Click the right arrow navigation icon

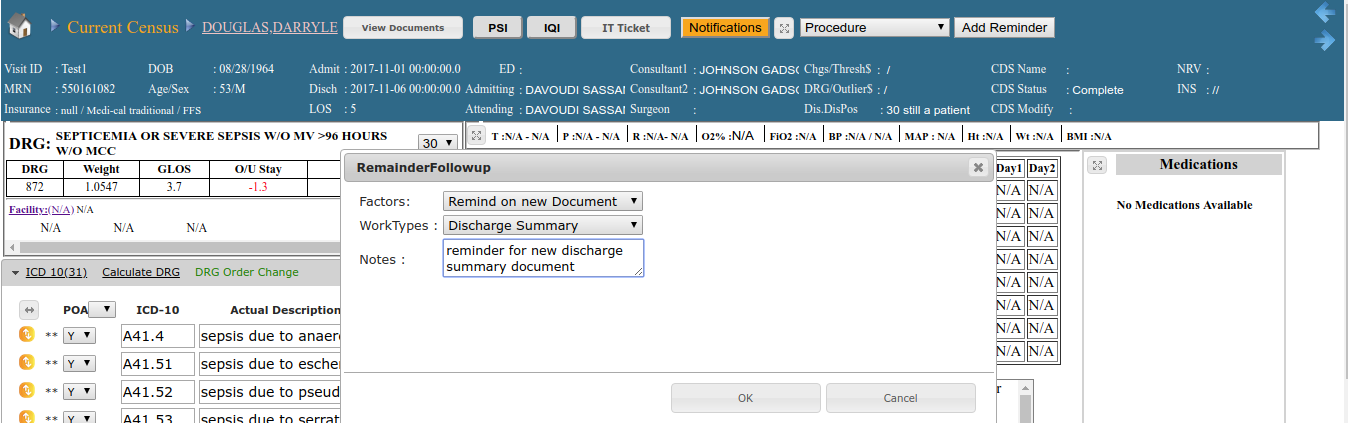click(1325, 41)
